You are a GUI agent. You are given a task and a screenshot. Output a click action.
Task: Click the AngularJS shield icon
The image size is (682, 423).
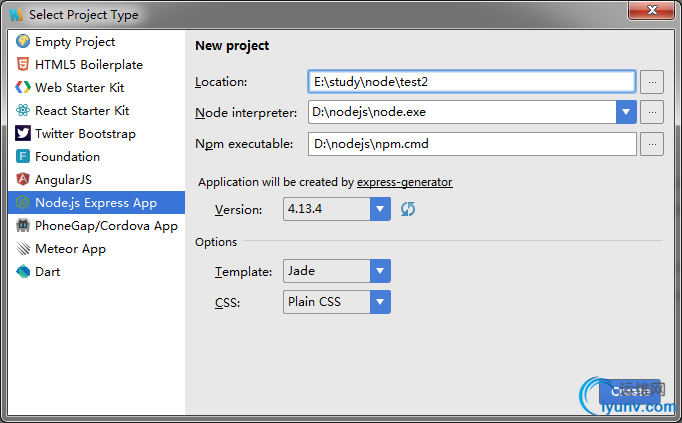23,180
